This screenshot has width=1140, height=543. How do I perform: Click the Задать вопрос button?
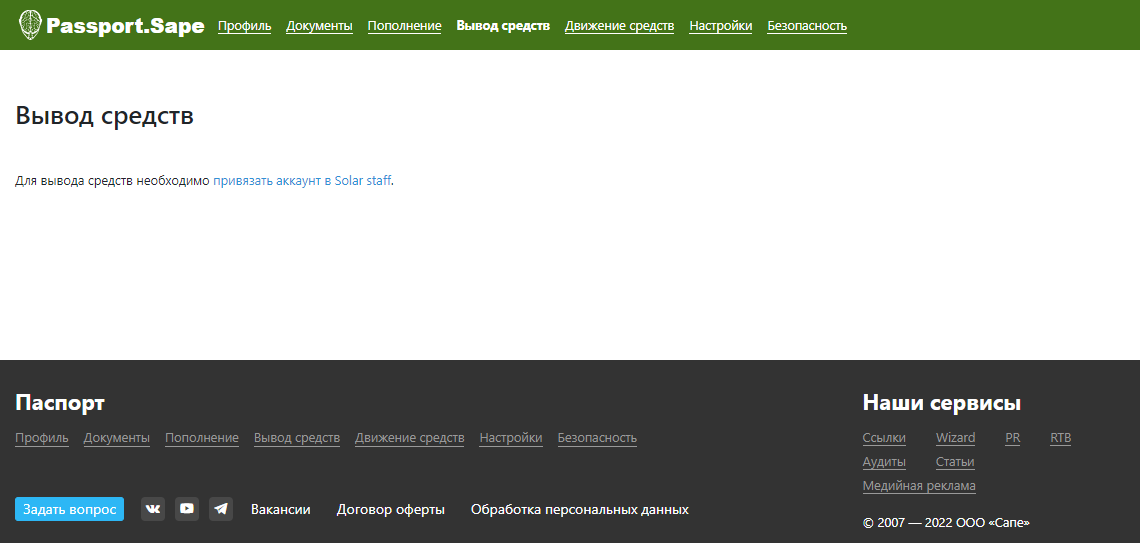click(x=70, y=510)
